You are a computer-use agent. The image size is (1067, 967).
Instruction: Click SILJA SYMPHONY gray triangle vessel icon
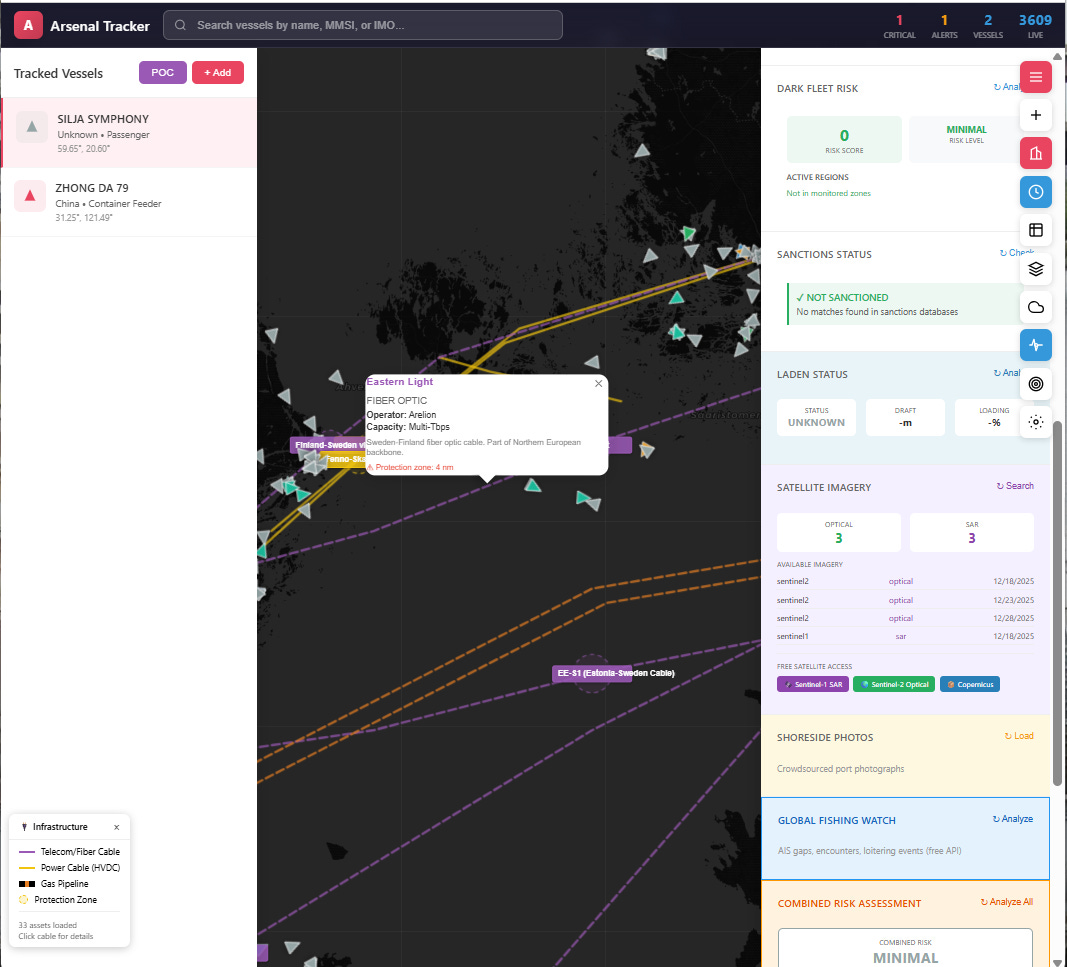pos(31,127)
